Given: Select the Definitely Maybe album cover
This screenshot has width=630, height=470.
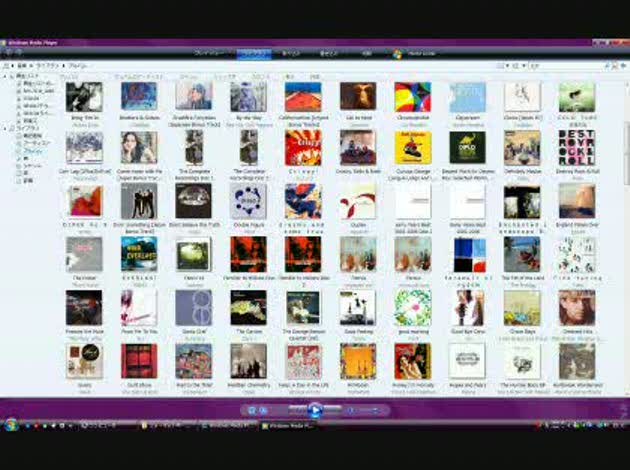Looking at the screenshot, I should click(522, 147).
